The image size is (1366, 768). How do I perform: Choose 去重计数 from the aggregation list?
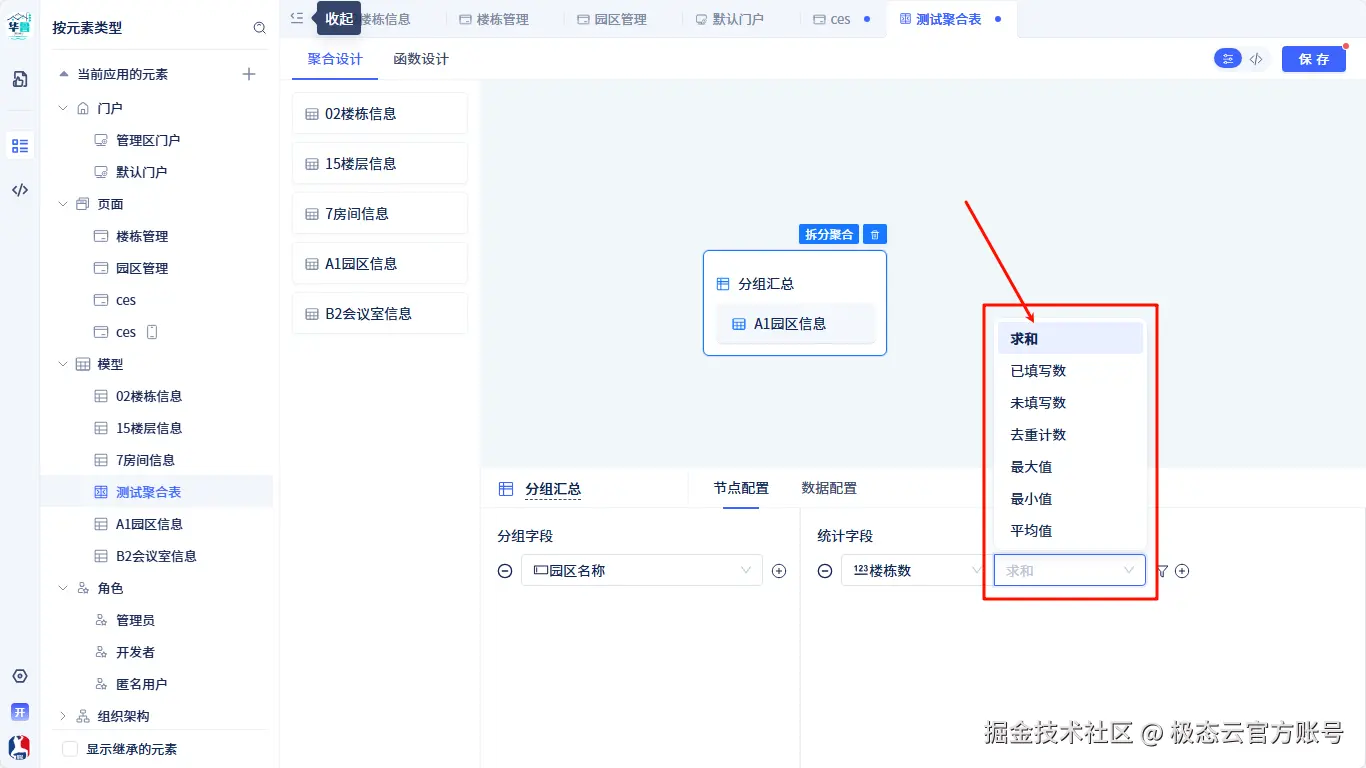pos(1070,435)
